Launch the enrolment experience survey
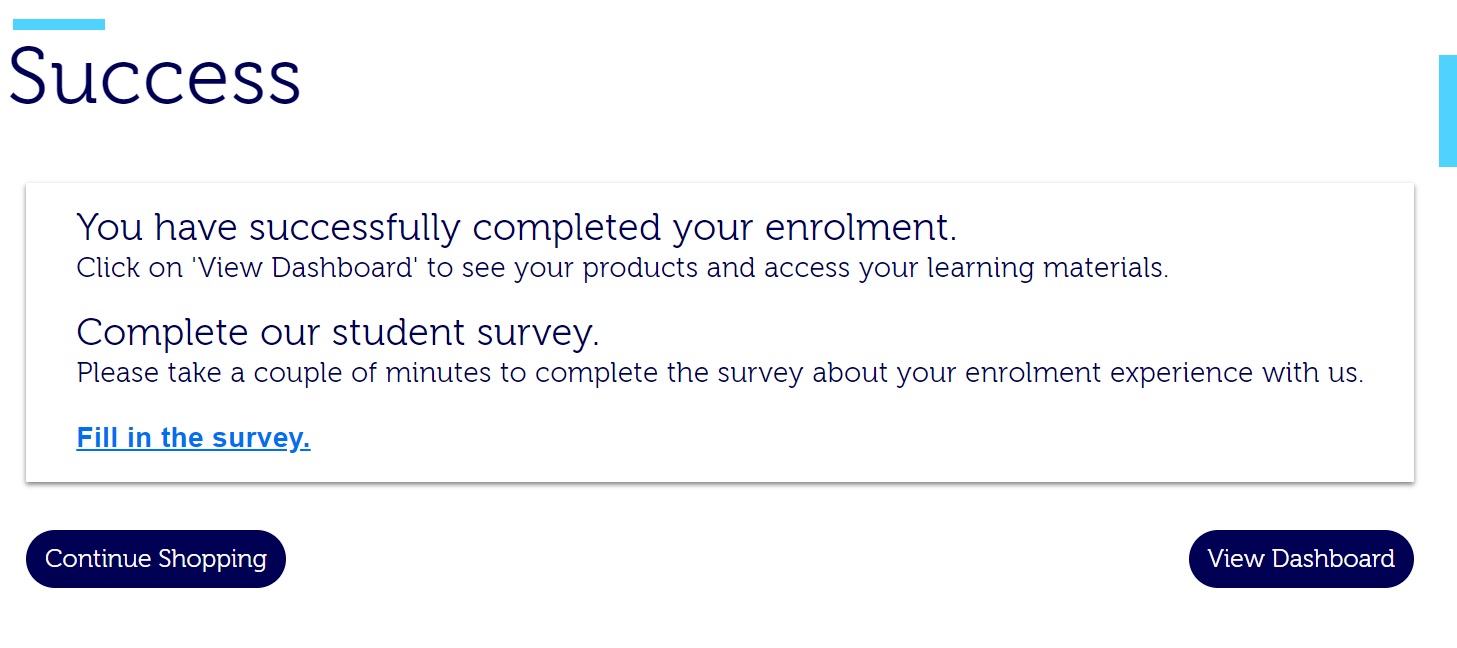 tap(193, 437)
